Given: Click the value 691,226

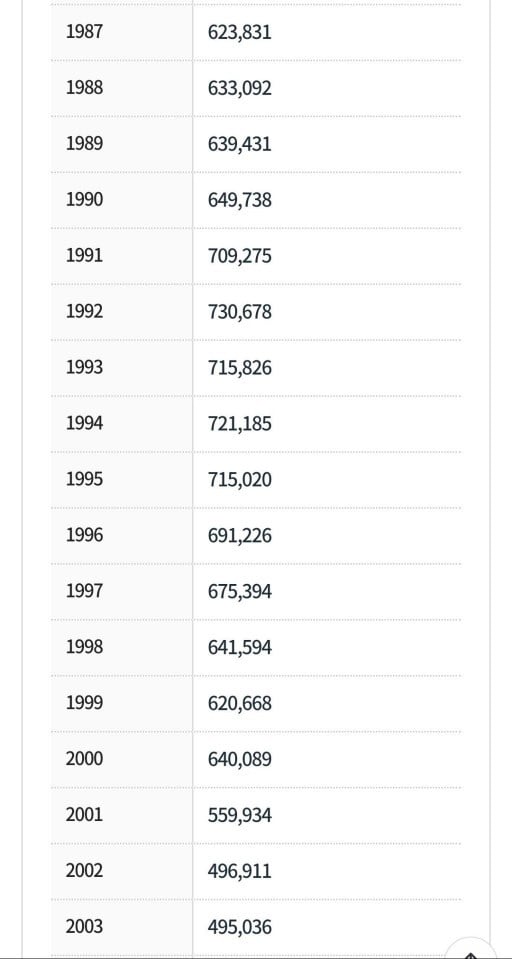Looking at the screenshot, I should 239,536.
